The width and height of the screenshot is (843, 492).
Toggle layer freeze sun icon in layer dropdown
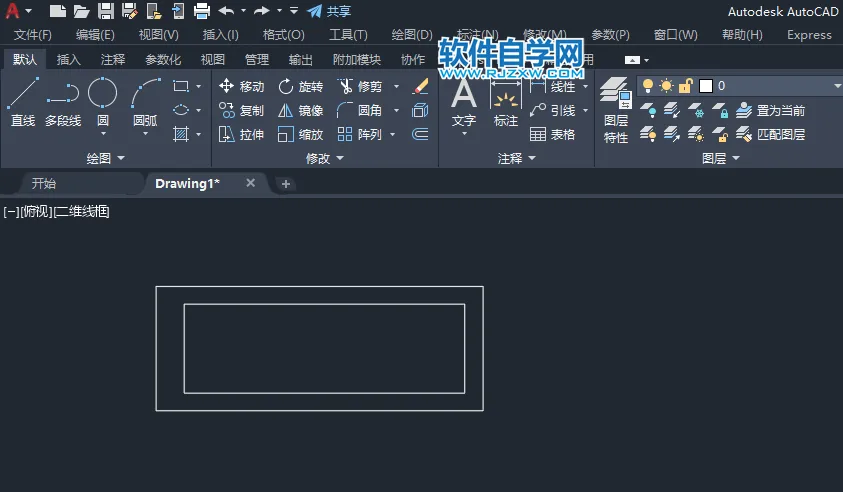667,85
